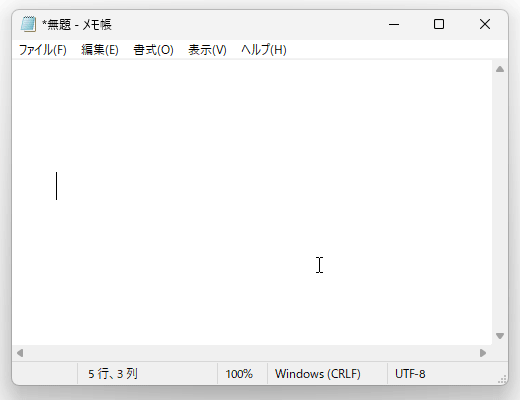
Task: Click the UTF-8 encoding status section
Action: click(410, 374)
